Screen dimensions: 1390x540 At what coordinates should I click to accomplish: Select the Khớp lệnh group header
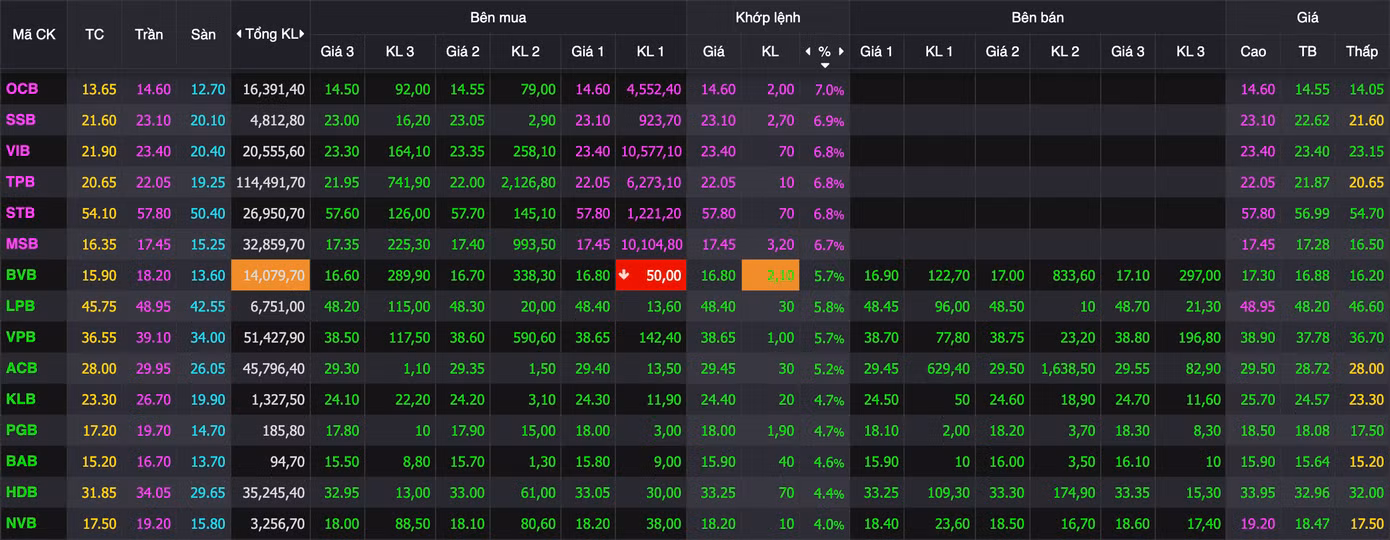(x=768, y=17)
